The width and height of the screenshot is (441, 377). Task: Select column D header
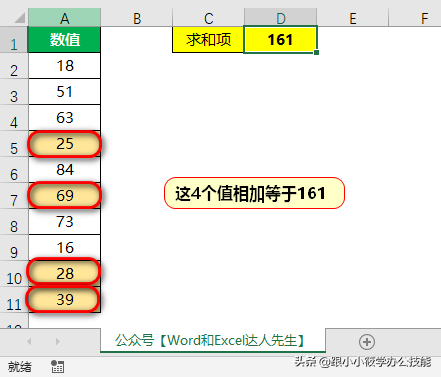point(281,18)
